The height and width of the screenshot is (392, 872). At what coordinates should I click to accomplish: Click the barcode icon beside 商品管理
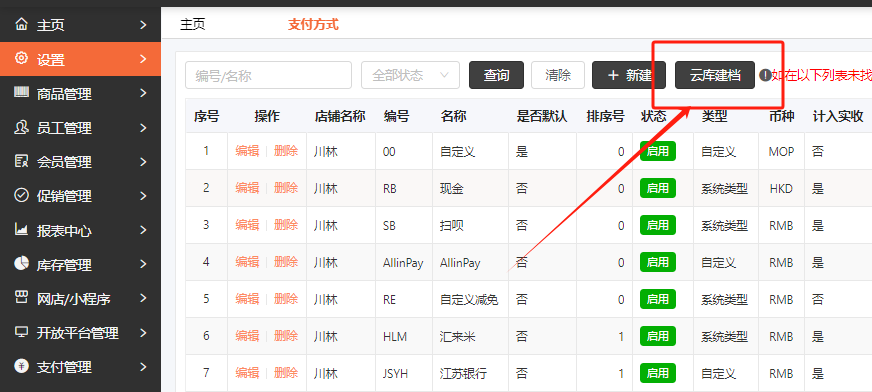21,92
